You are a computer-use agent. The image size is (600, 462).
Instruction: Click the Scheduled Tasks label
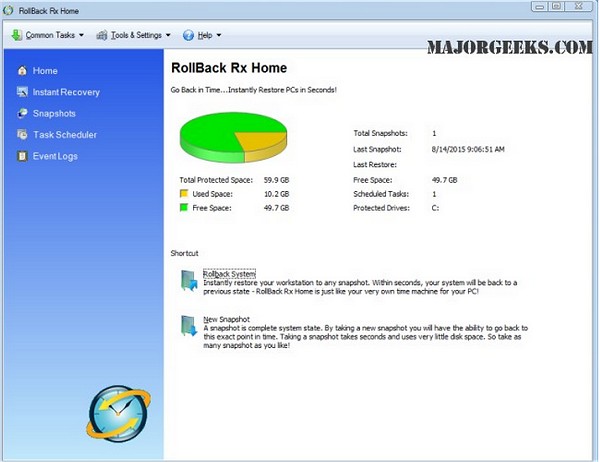click(381, 194)
